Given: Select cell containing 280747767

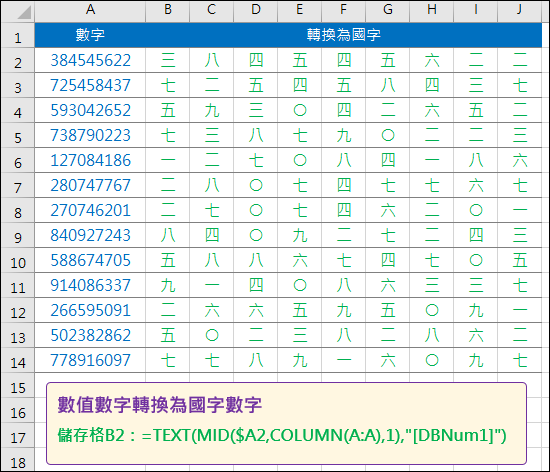Looking at the screenshot, I should [x=90, y=185].
